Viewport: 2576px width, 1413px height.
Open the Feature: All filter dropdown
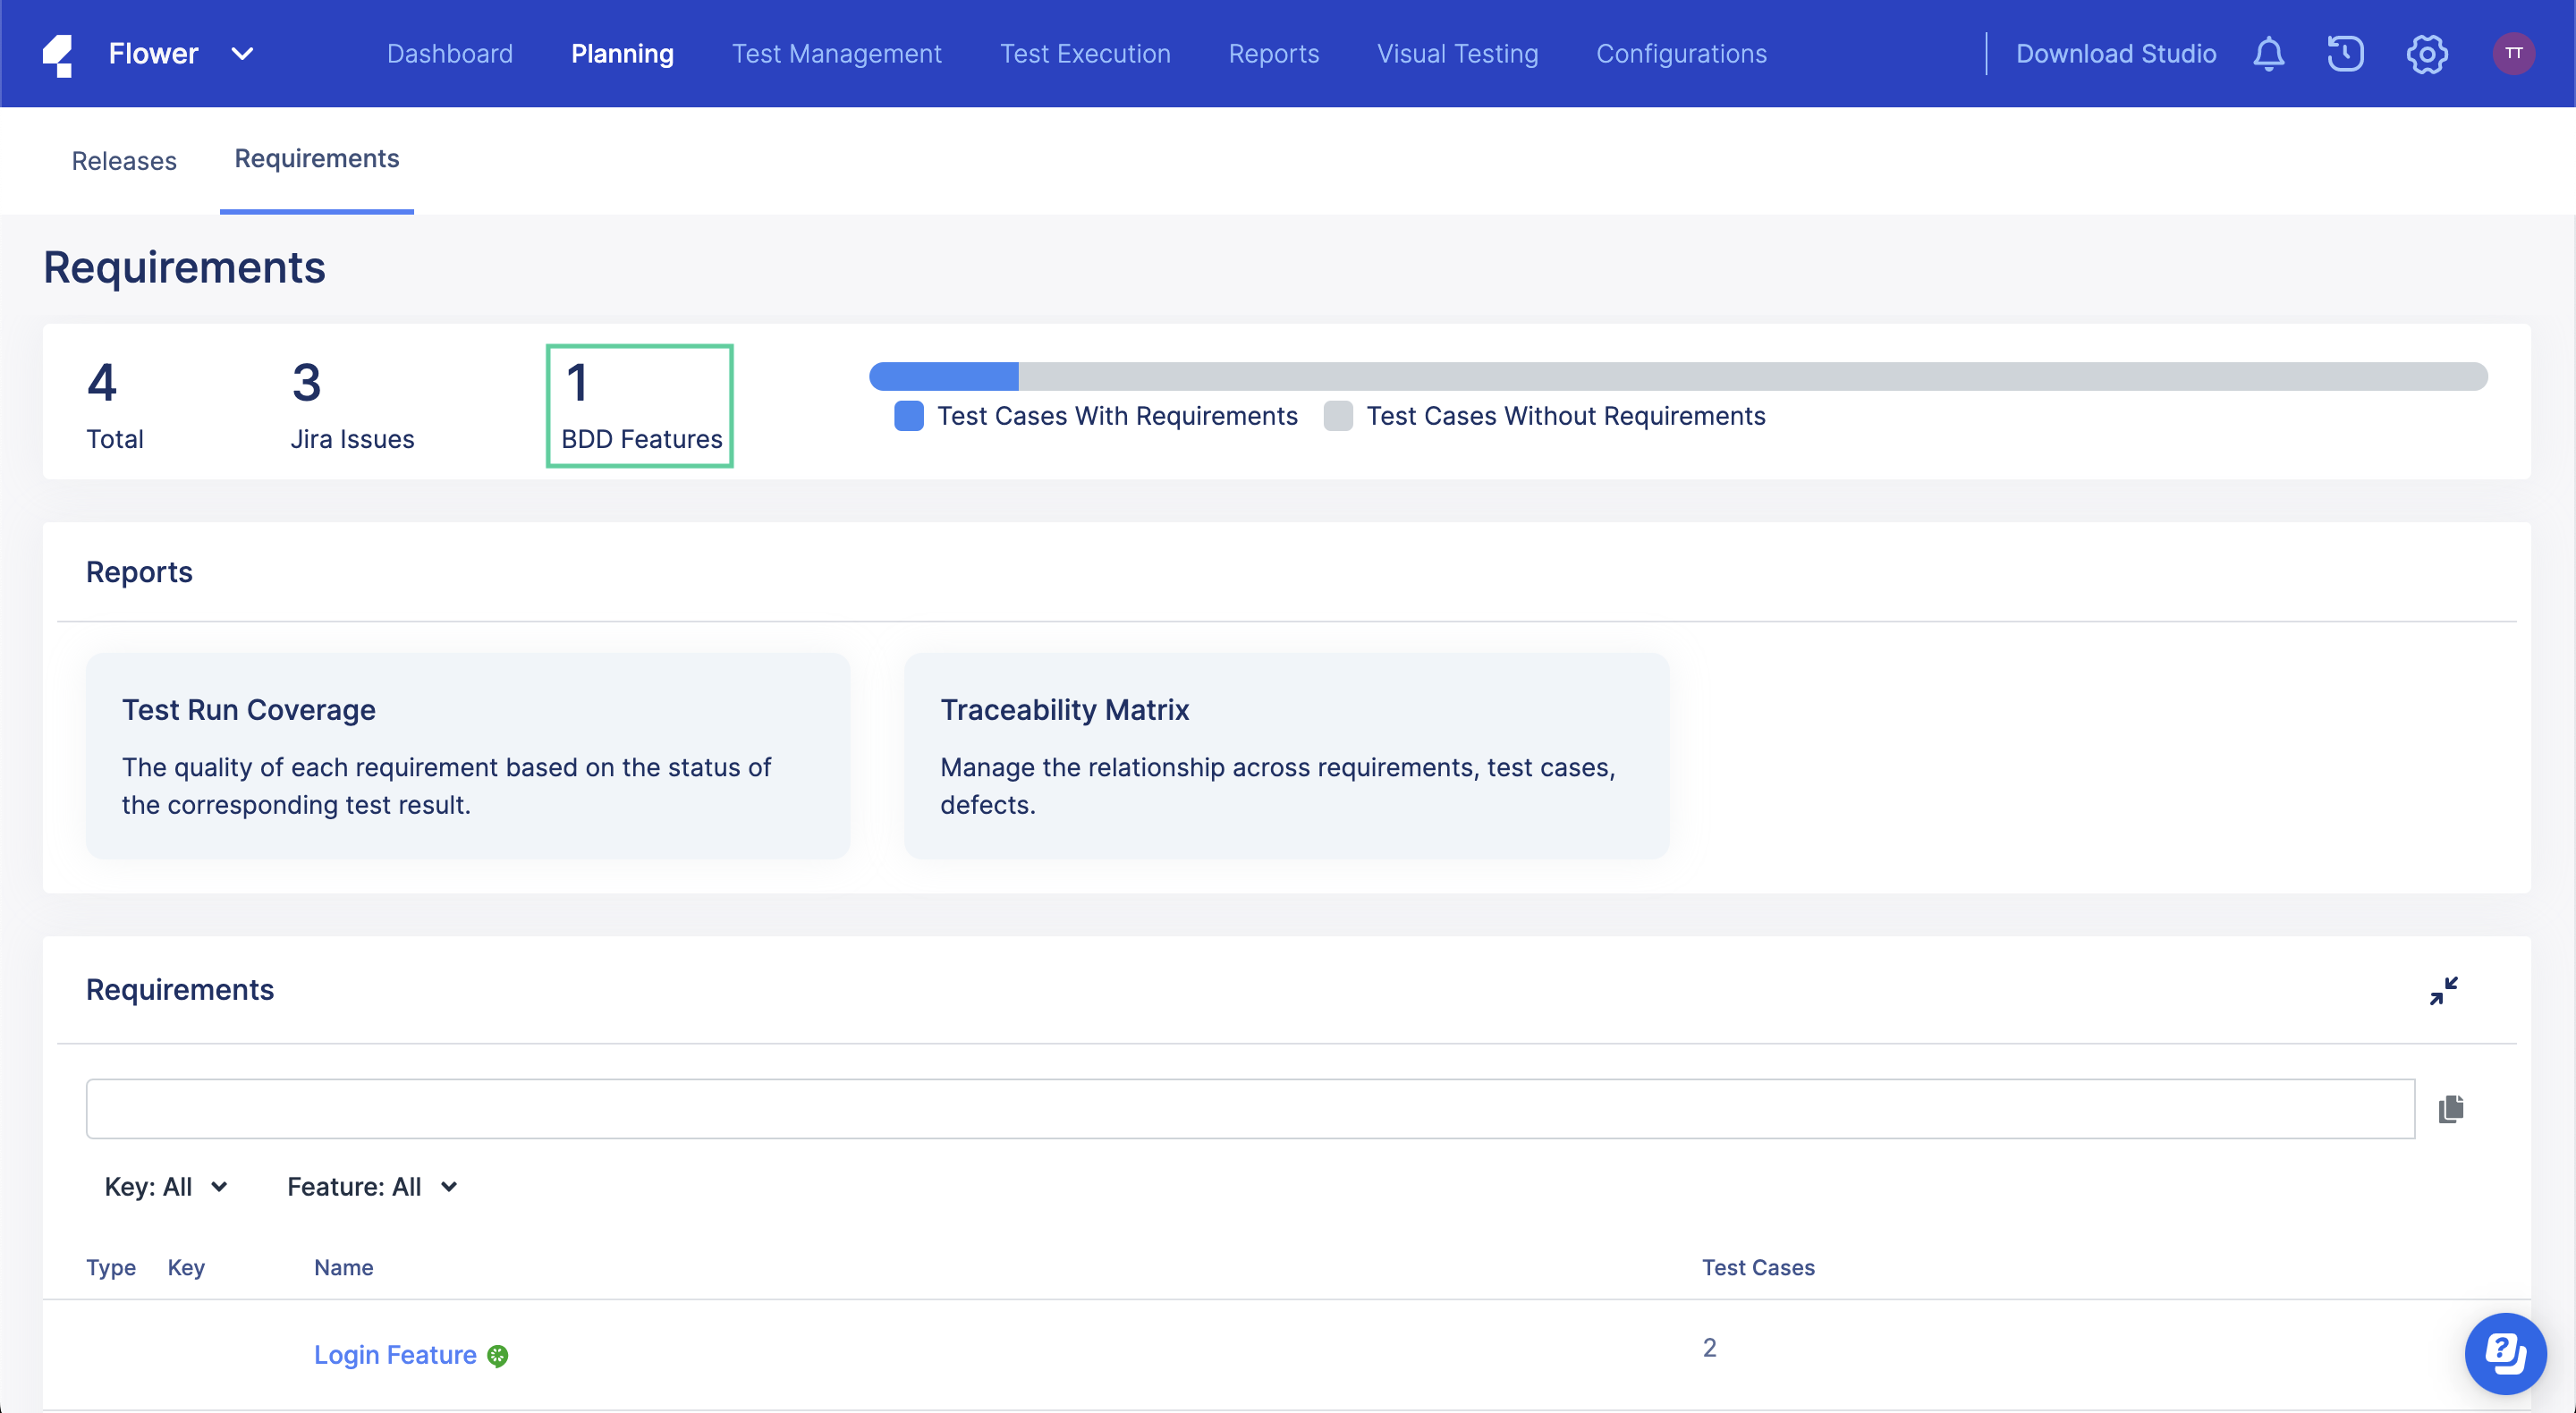(373, 1186)
